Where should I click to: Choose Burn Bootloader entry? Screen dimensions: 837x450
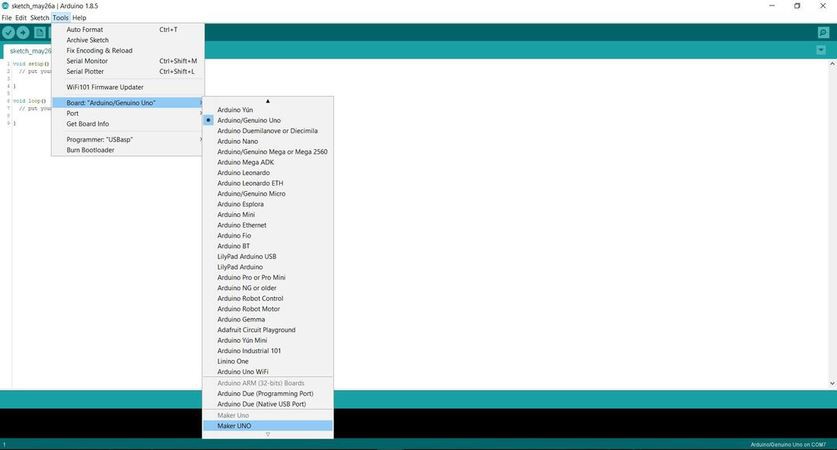tap(128, 150)
